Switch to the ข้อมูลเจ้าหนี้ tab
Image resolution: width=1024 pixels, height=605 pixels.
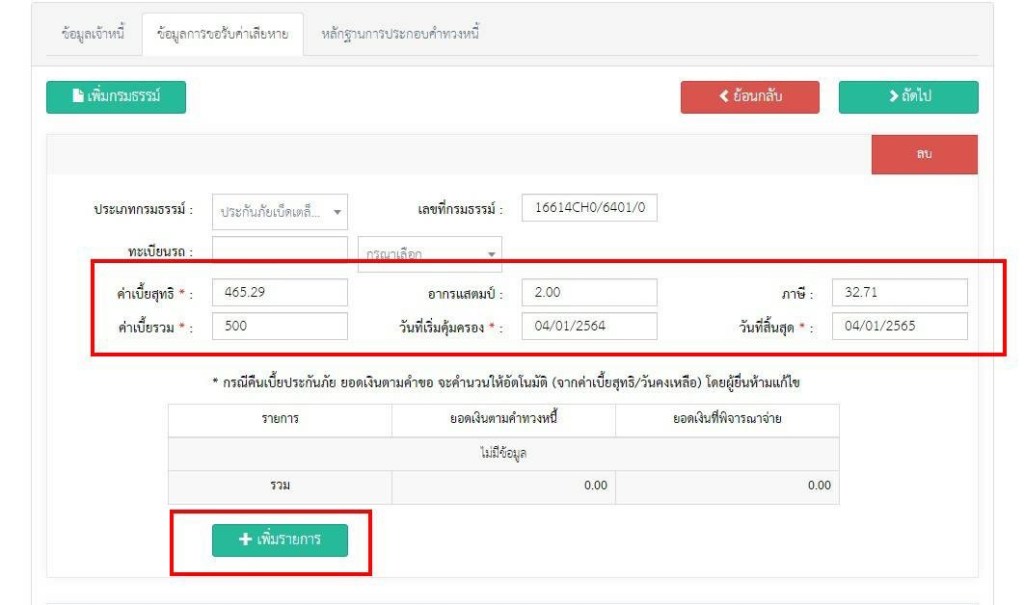pos(93,34)
